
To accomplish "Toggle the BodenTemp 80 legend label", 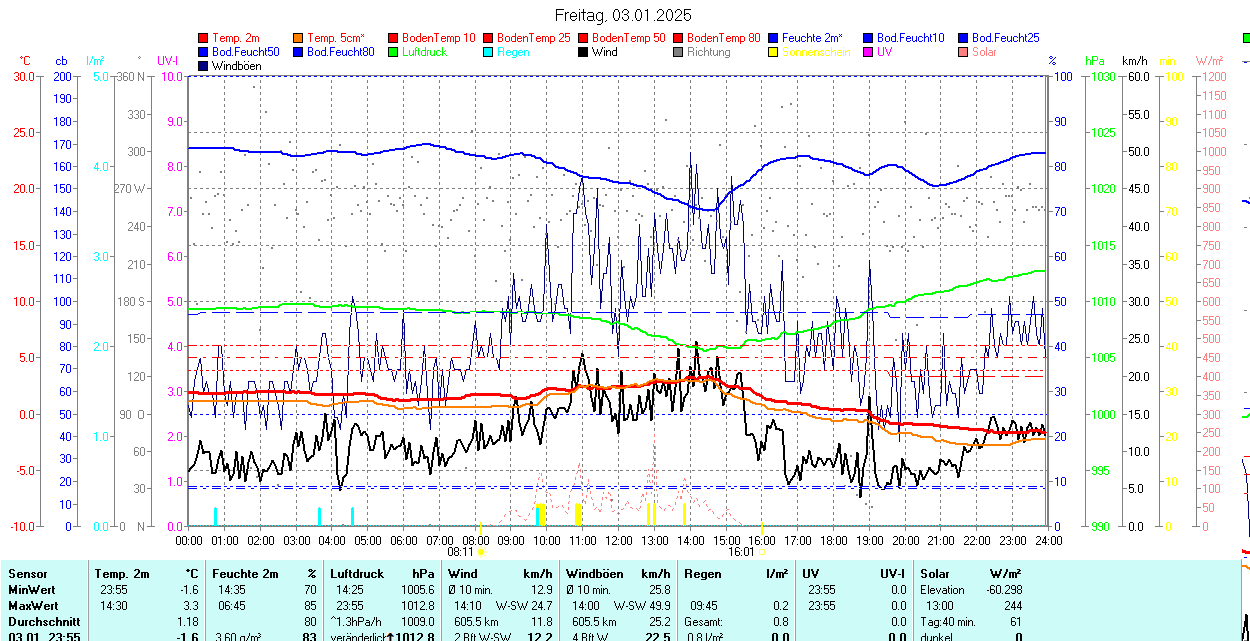I will [x=723, y=38].
